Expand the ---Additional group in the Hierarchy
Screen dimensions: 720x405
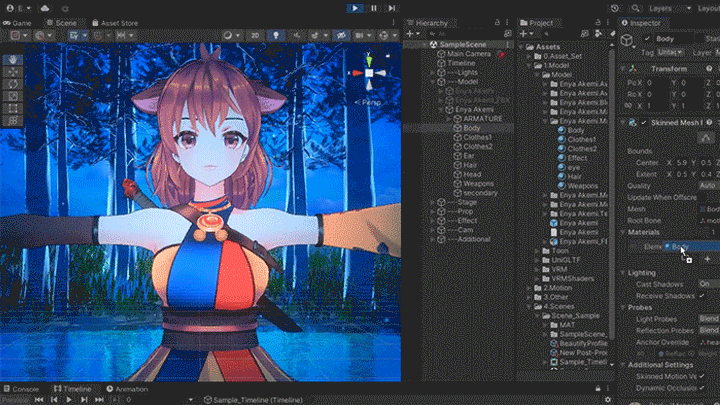click(x=432, y=239)
